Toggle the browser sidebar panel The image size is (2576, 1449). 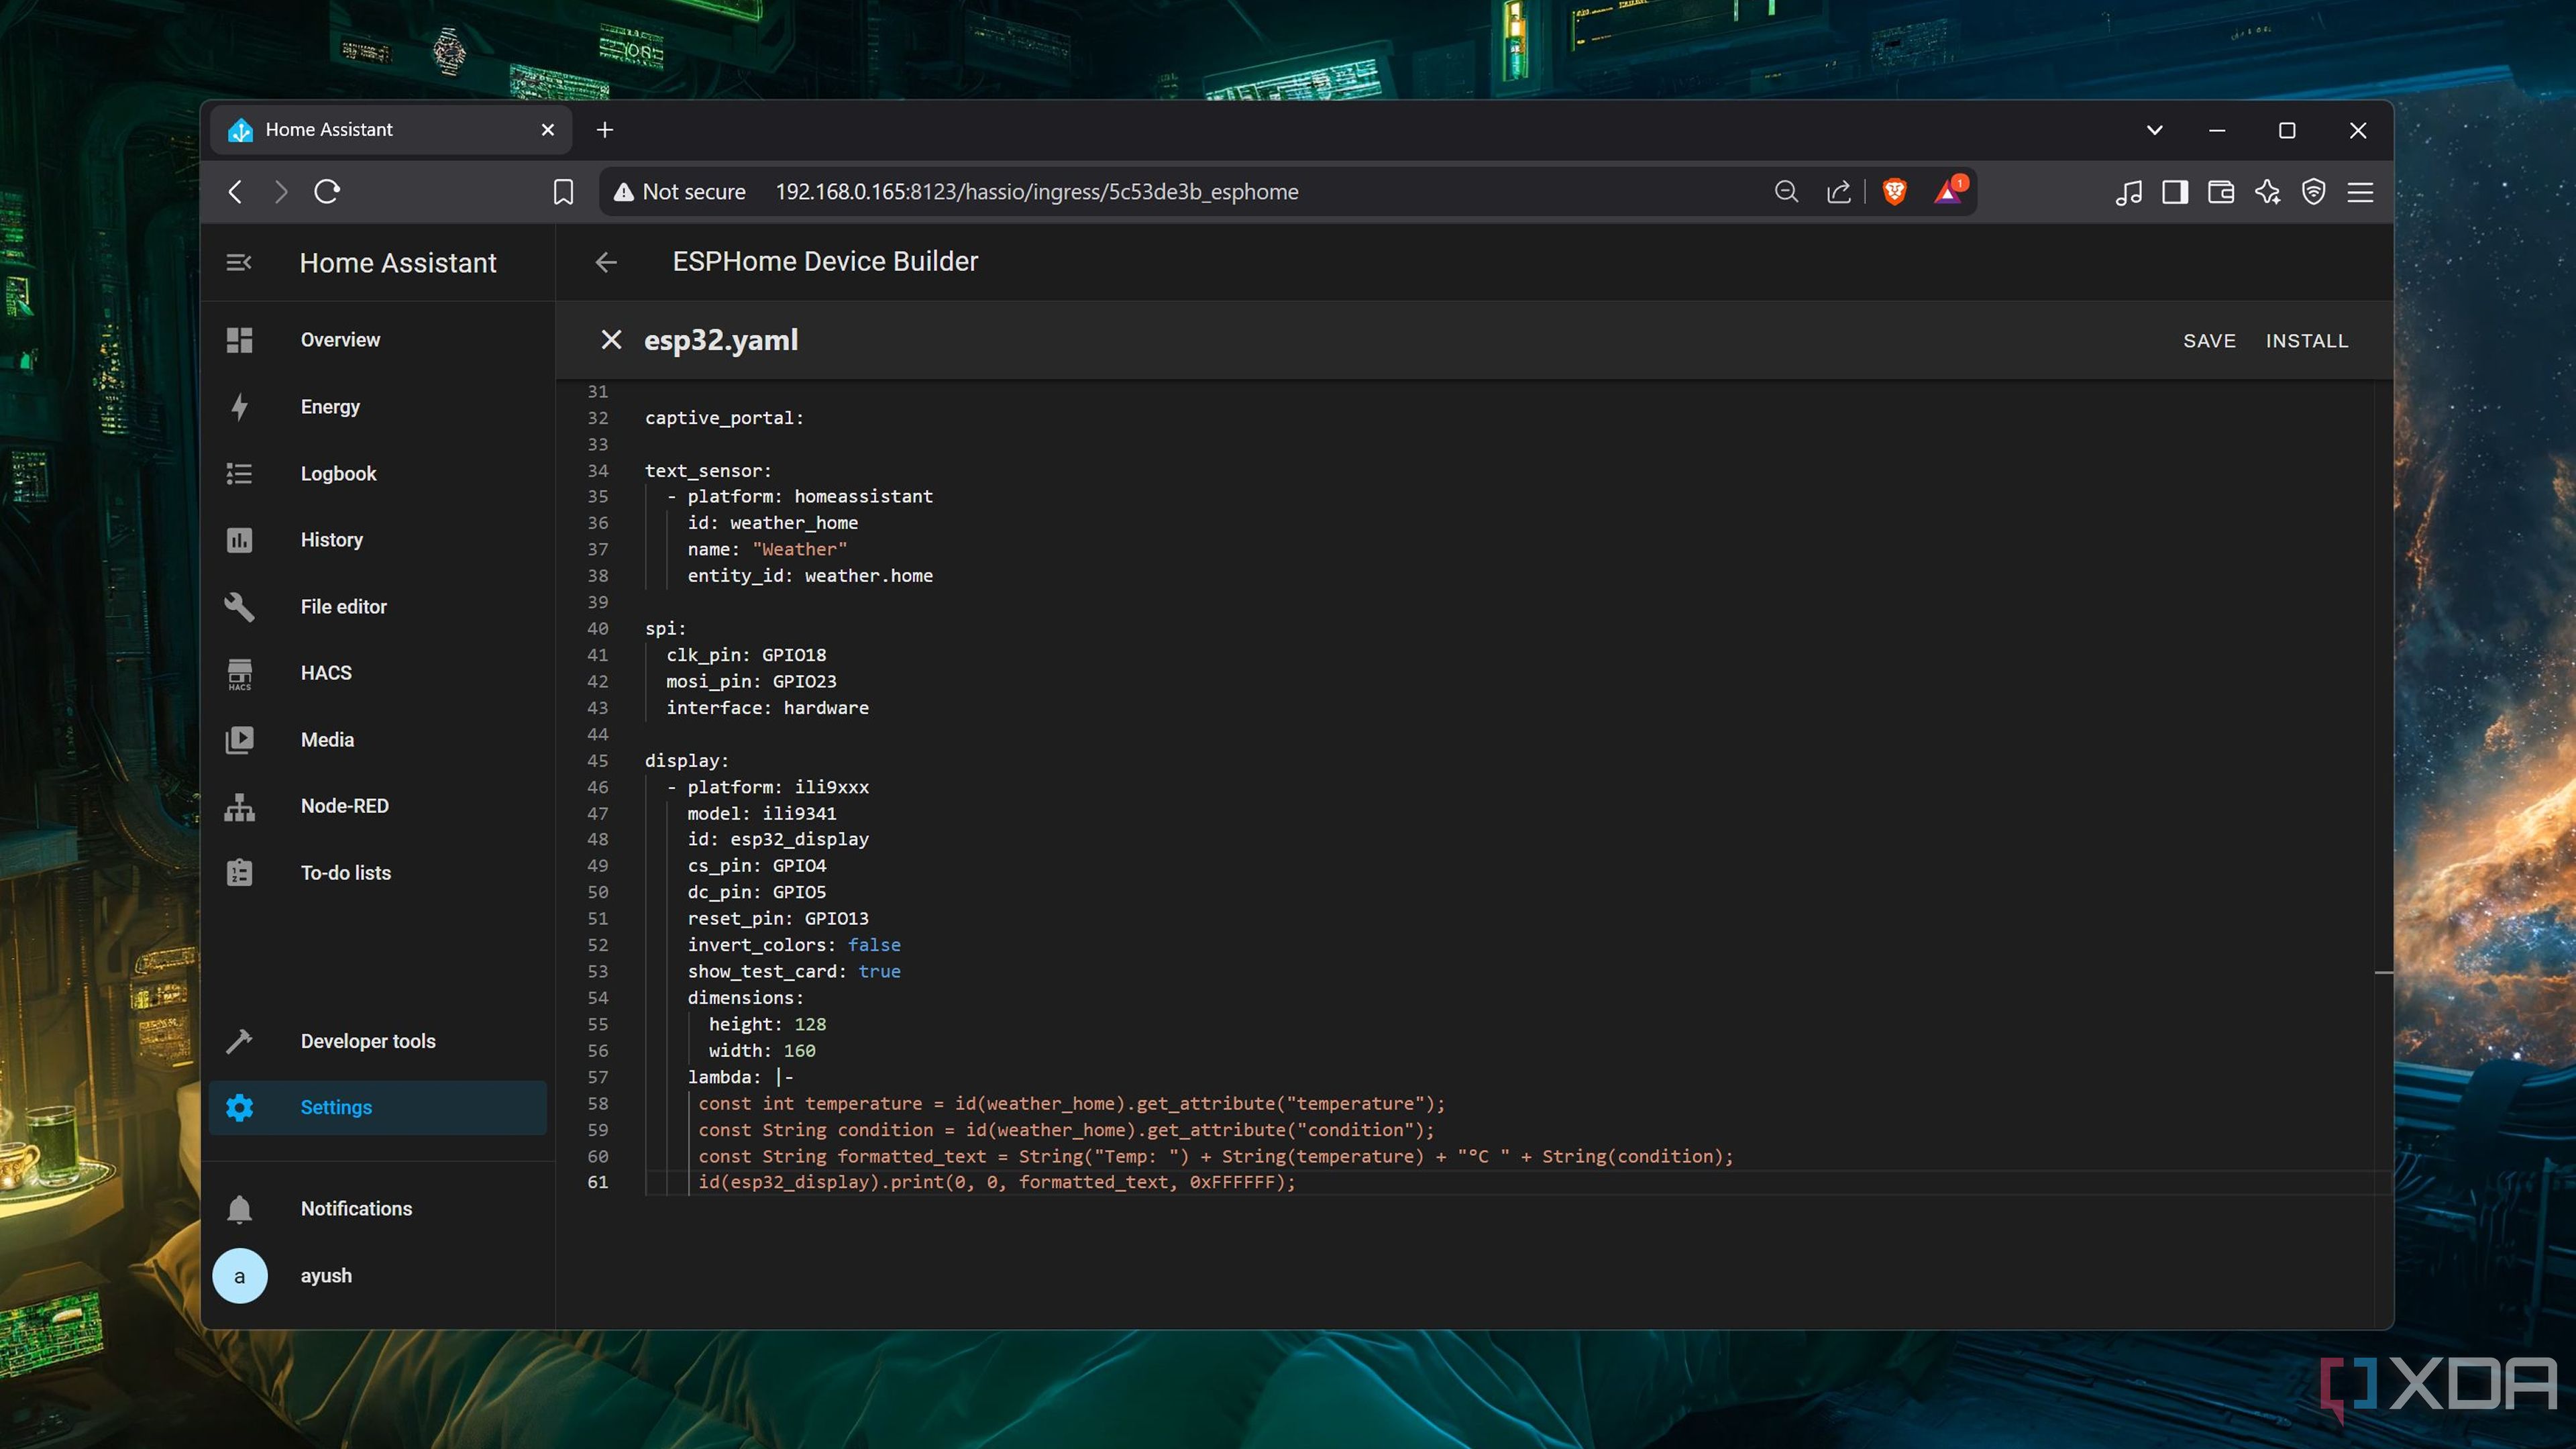click(x=2174, y=192)
